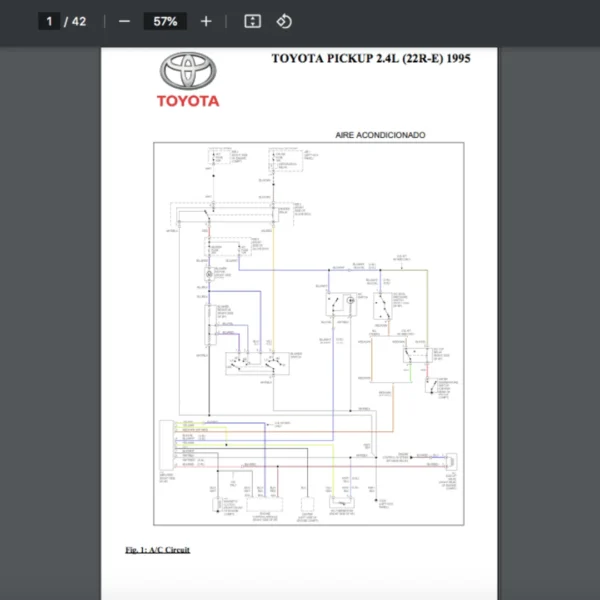Screen dimensions: 600x600
Task: Click the total page count 42
Action: [78, 21]
